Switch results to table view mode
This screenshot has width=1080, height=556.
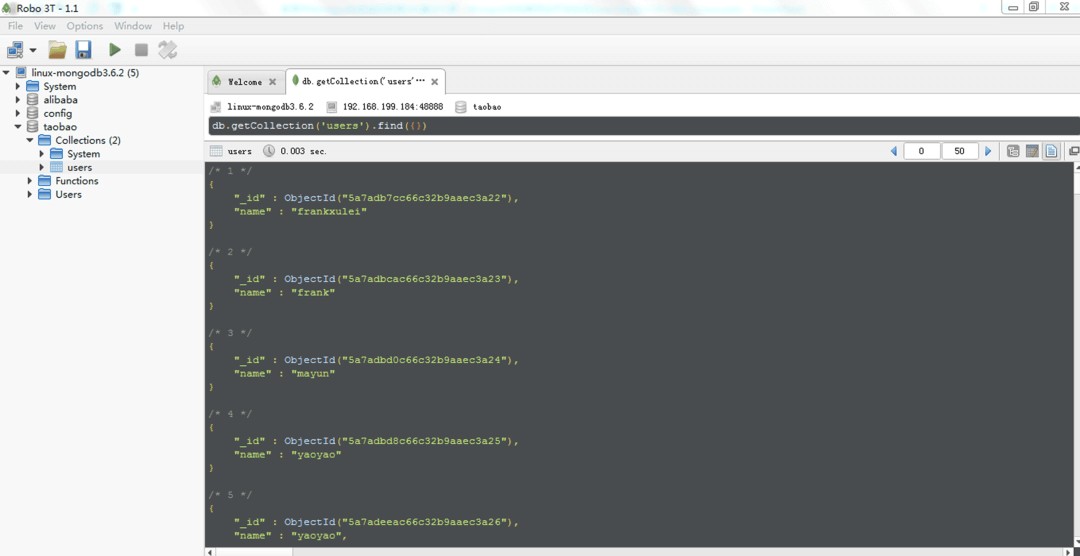1032,151
